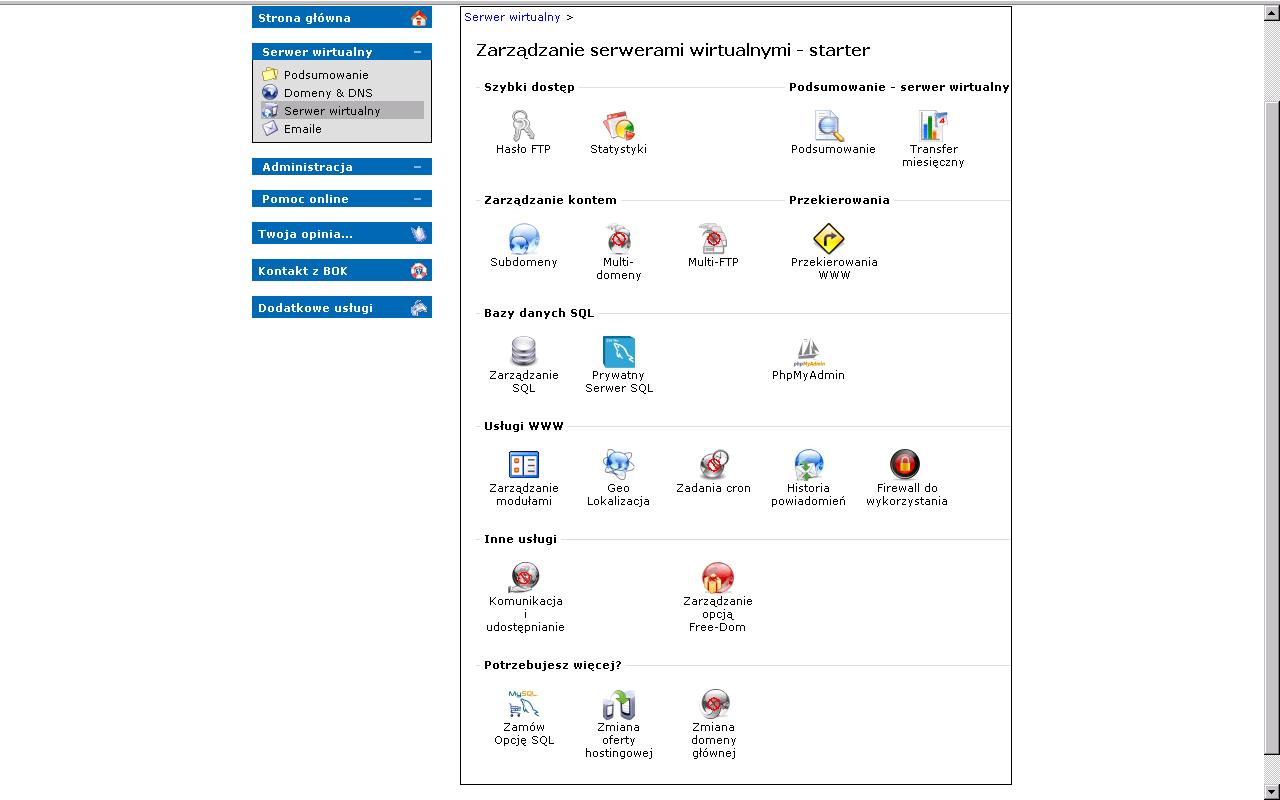
Task: Select Domeny & DNS in sidebar
Action: point(327,93)
